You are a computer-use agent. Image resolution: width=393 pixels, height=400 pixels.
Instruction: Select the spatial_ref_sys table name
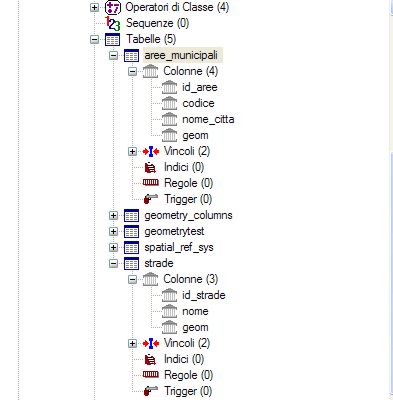(x=179, y=248)
